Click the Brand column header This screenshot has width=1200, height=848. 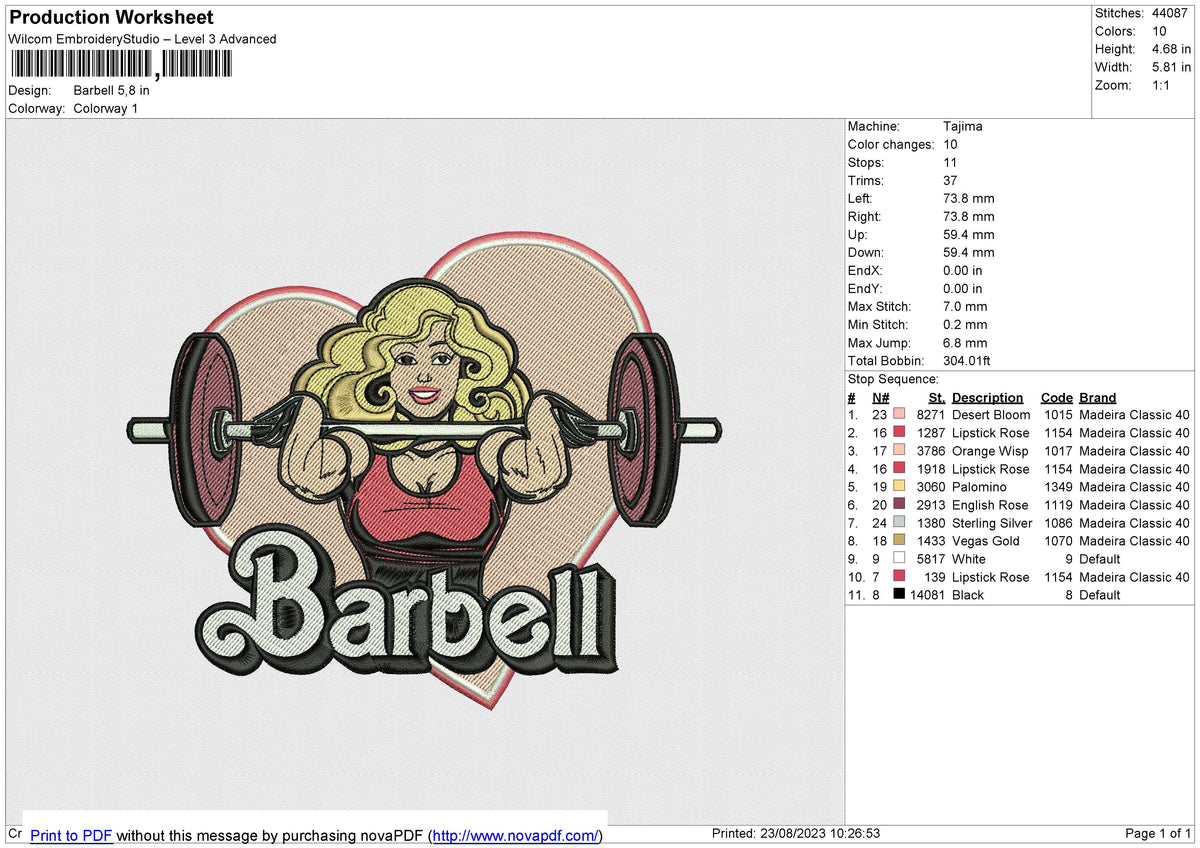click(1097, 397)
